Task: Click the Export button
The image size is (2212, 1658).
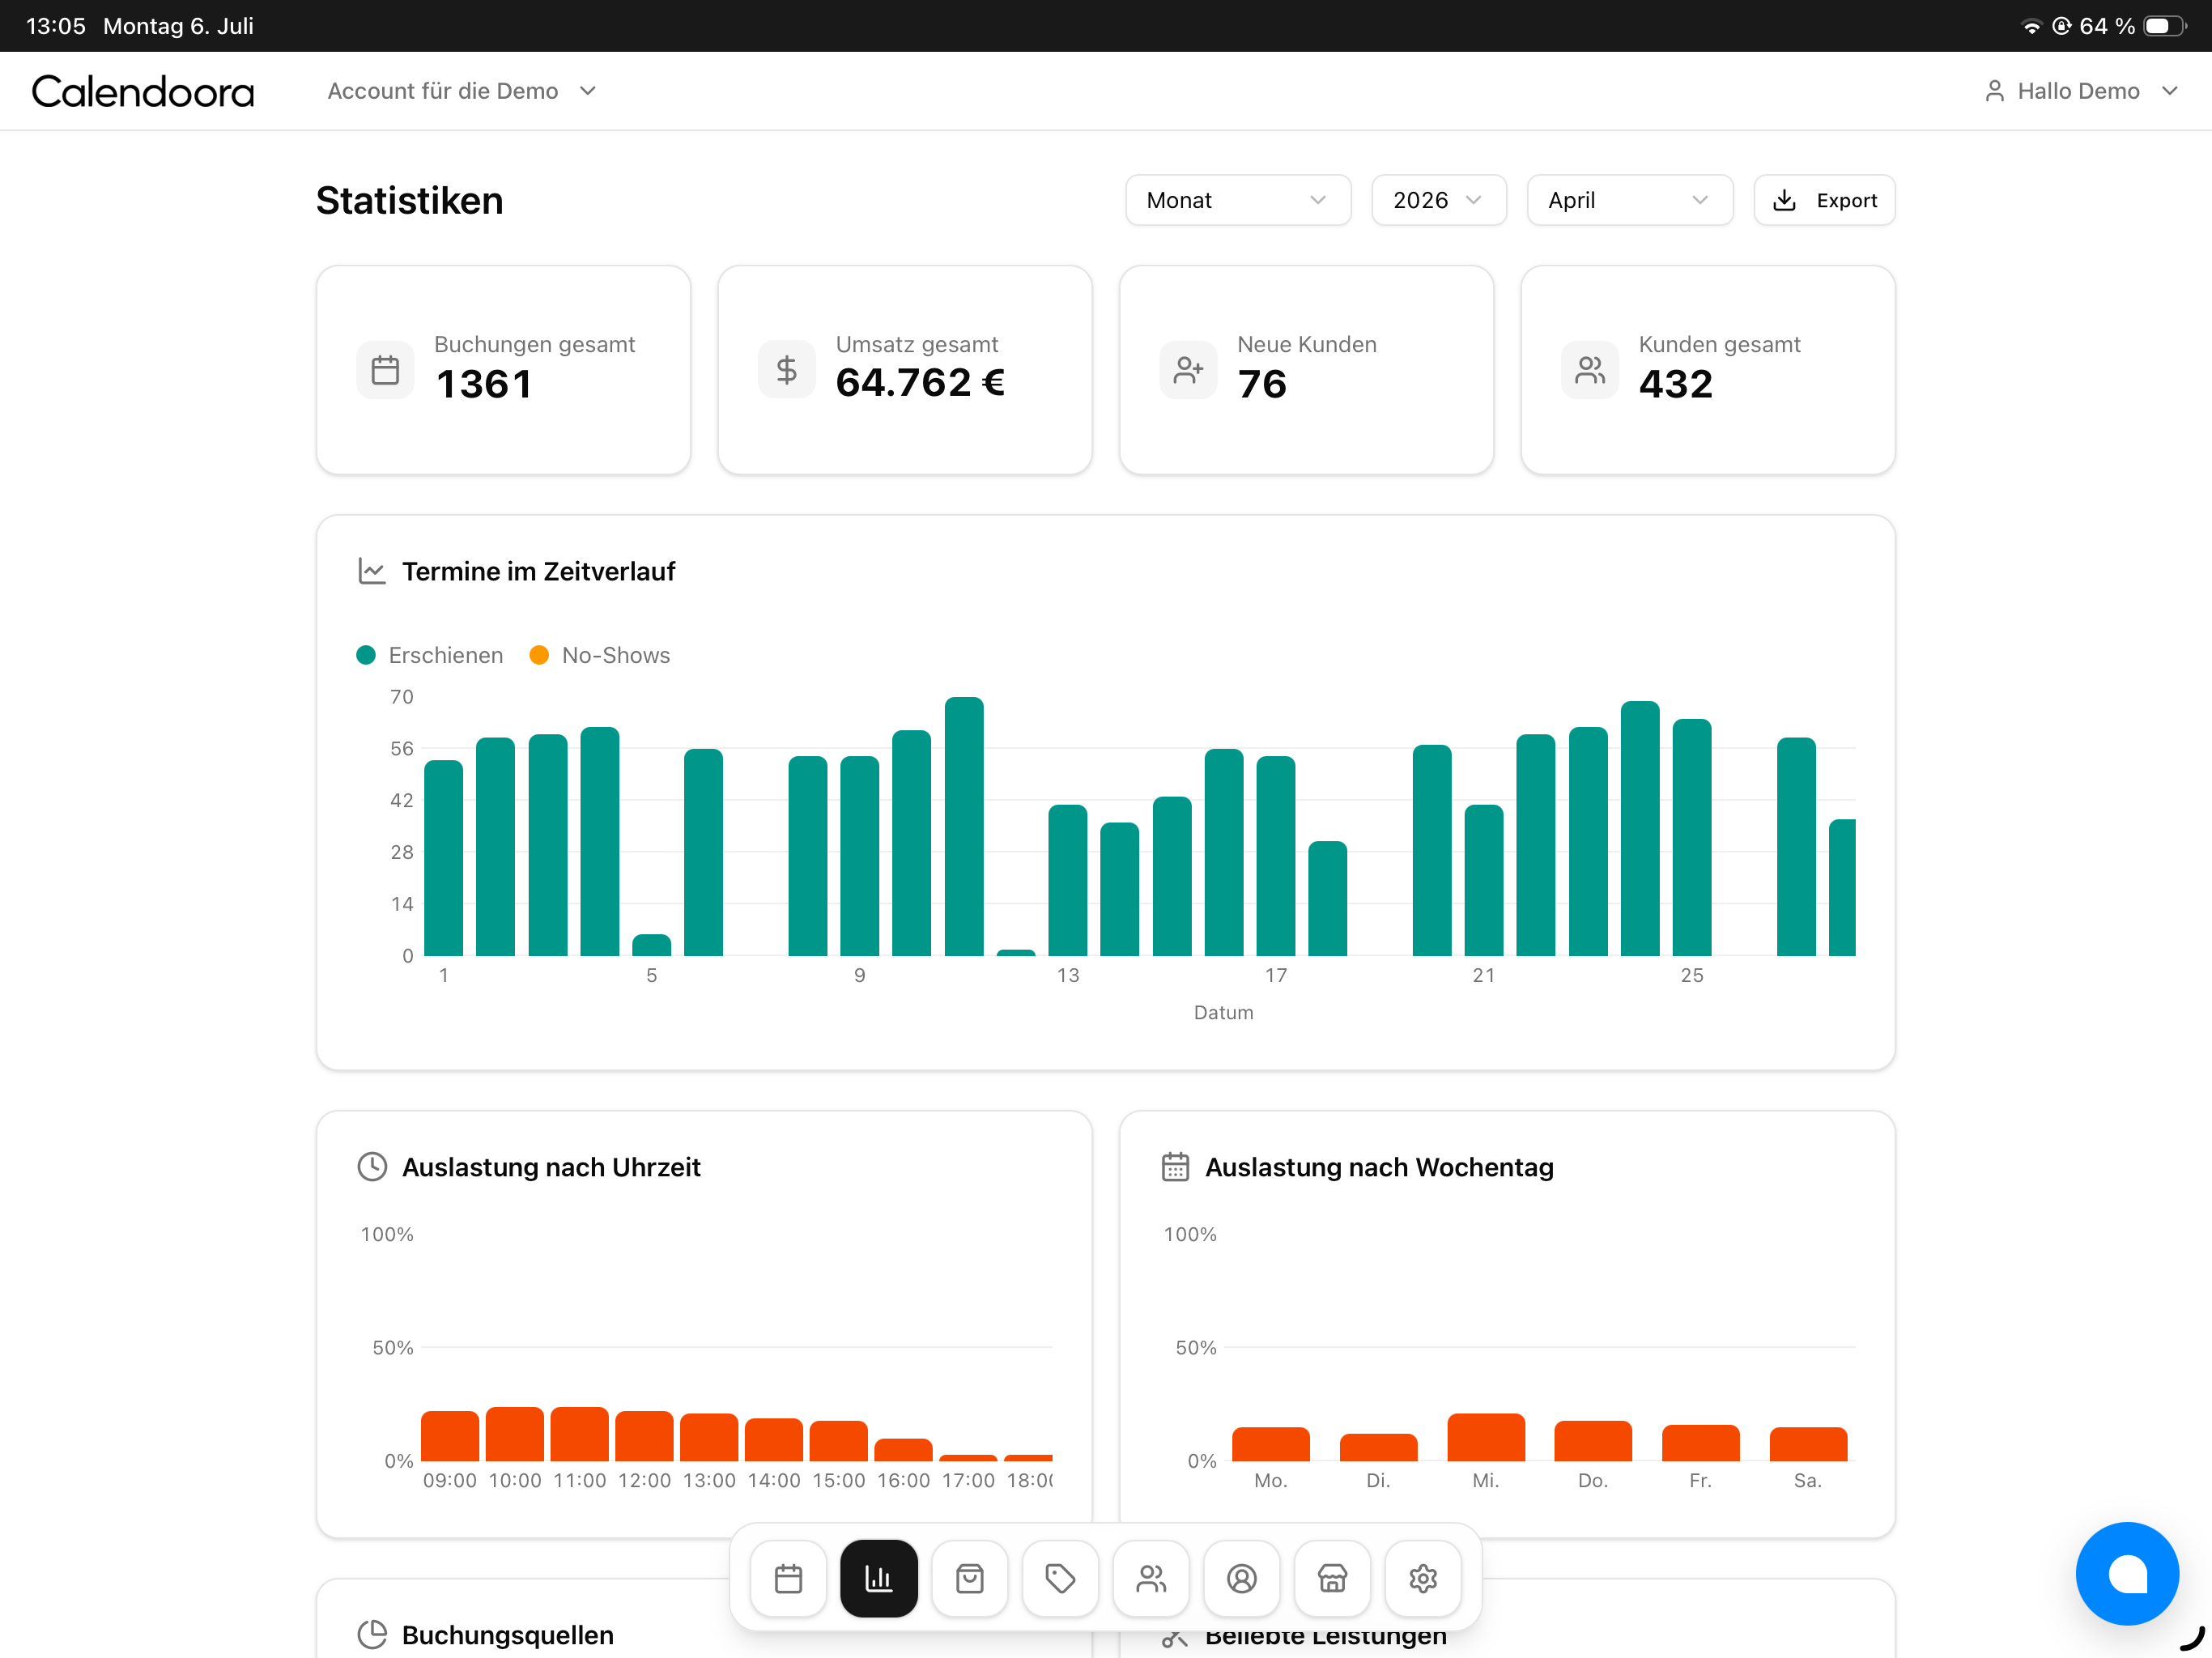Action: click(x=1824, y=200)
